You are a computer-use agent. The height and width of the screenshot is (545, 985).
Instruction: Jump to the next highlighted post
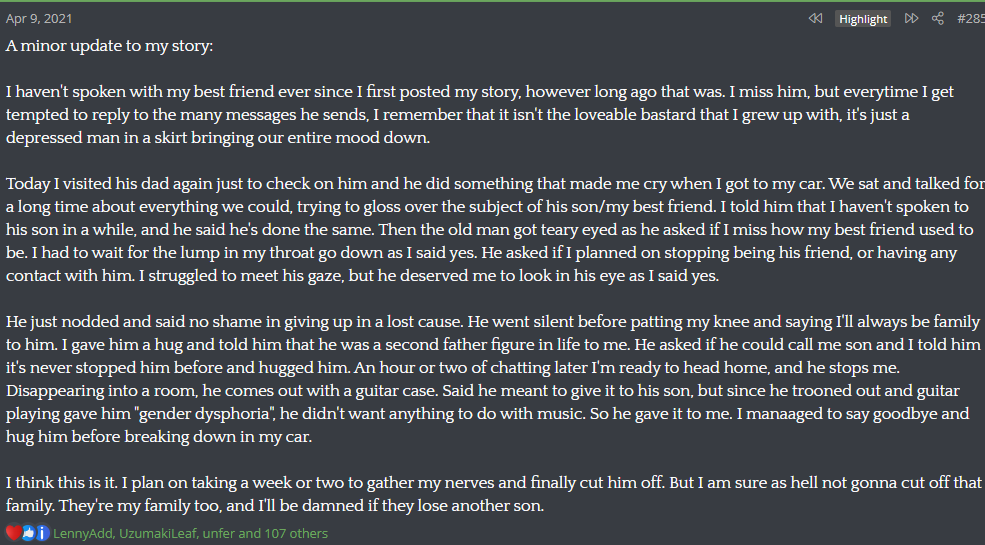tap(911, 19)
